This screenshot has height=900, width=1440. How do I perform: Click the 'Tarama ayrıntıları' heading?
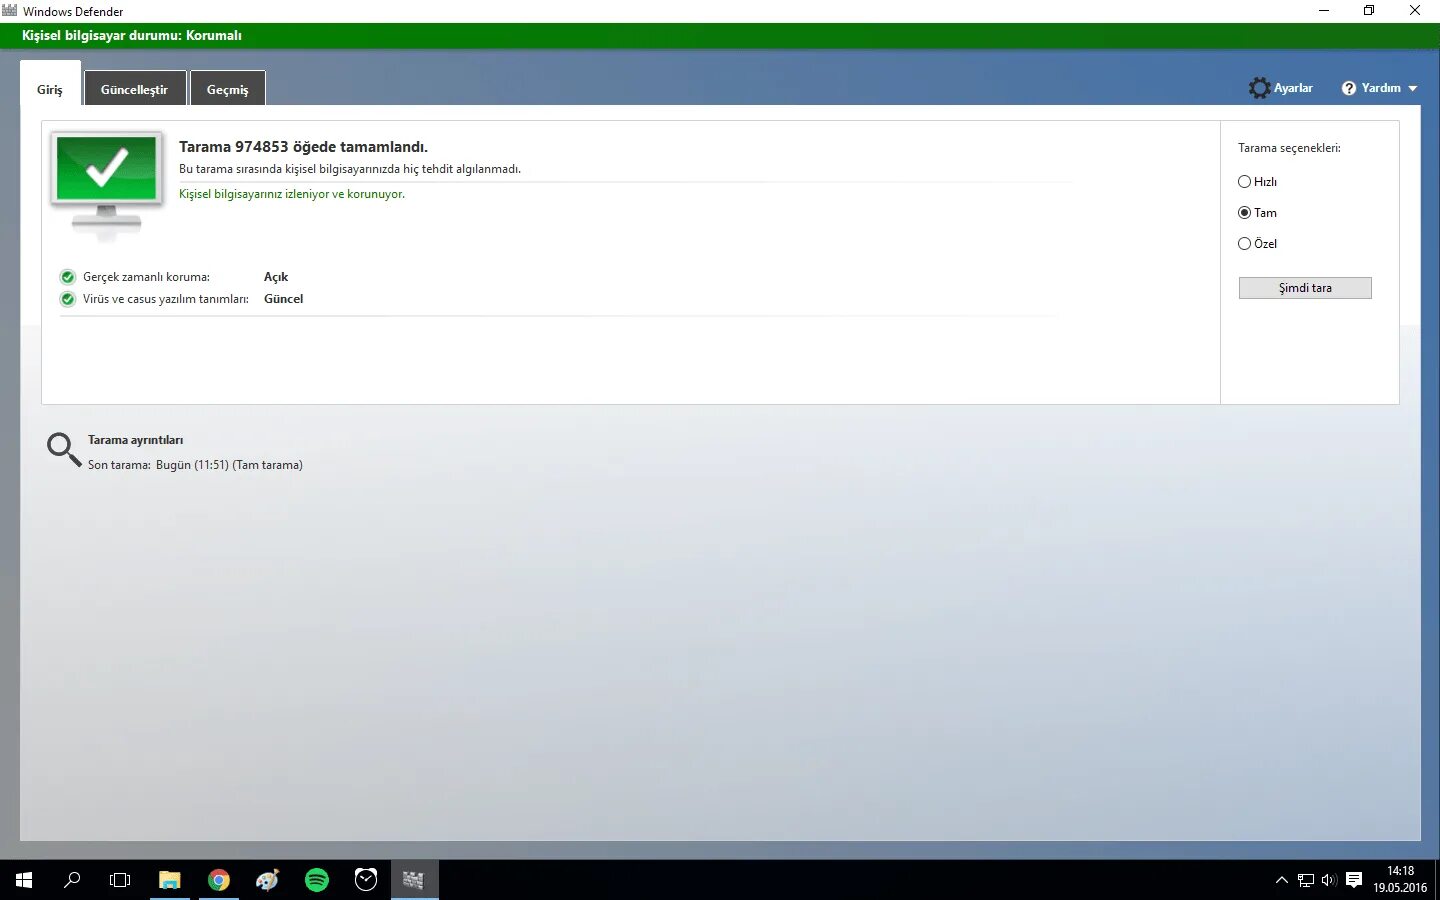[135, 440]
